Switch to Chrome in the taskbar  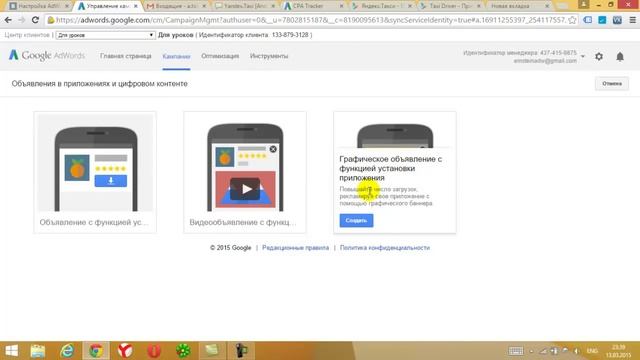96,351
